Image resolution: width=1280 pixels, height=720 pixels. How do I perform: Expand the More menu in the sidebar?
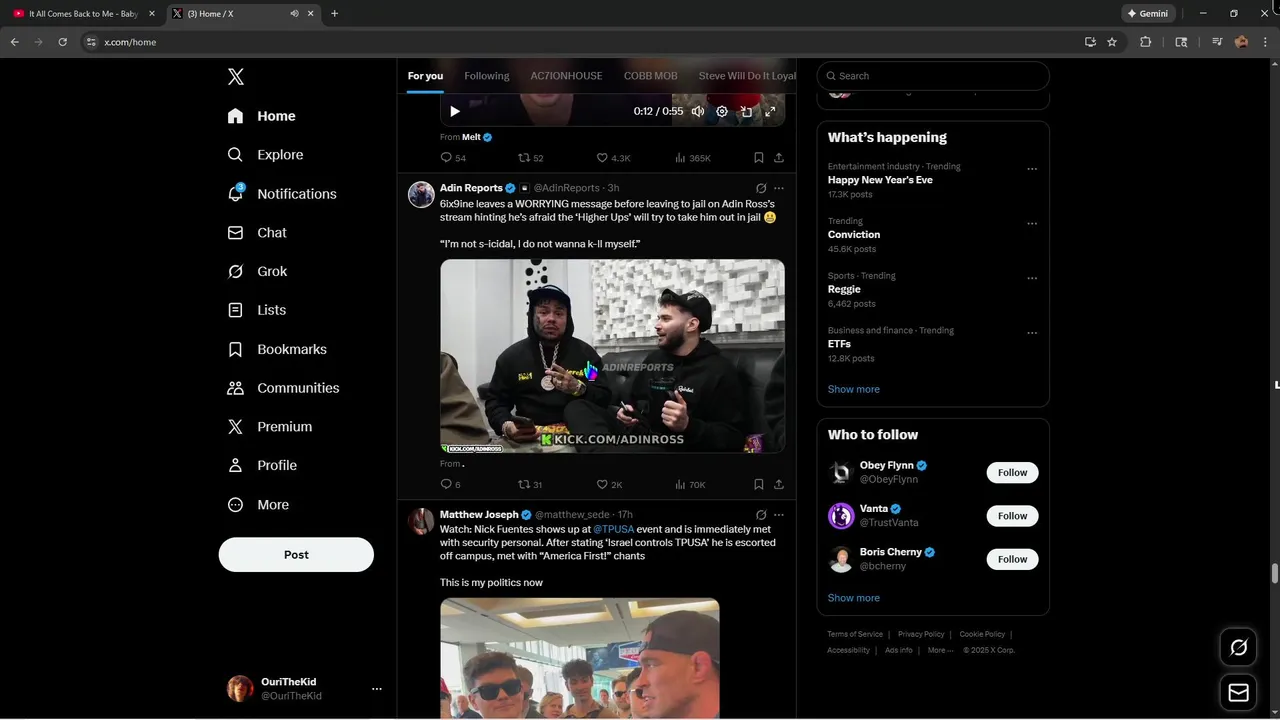point(258,505)
